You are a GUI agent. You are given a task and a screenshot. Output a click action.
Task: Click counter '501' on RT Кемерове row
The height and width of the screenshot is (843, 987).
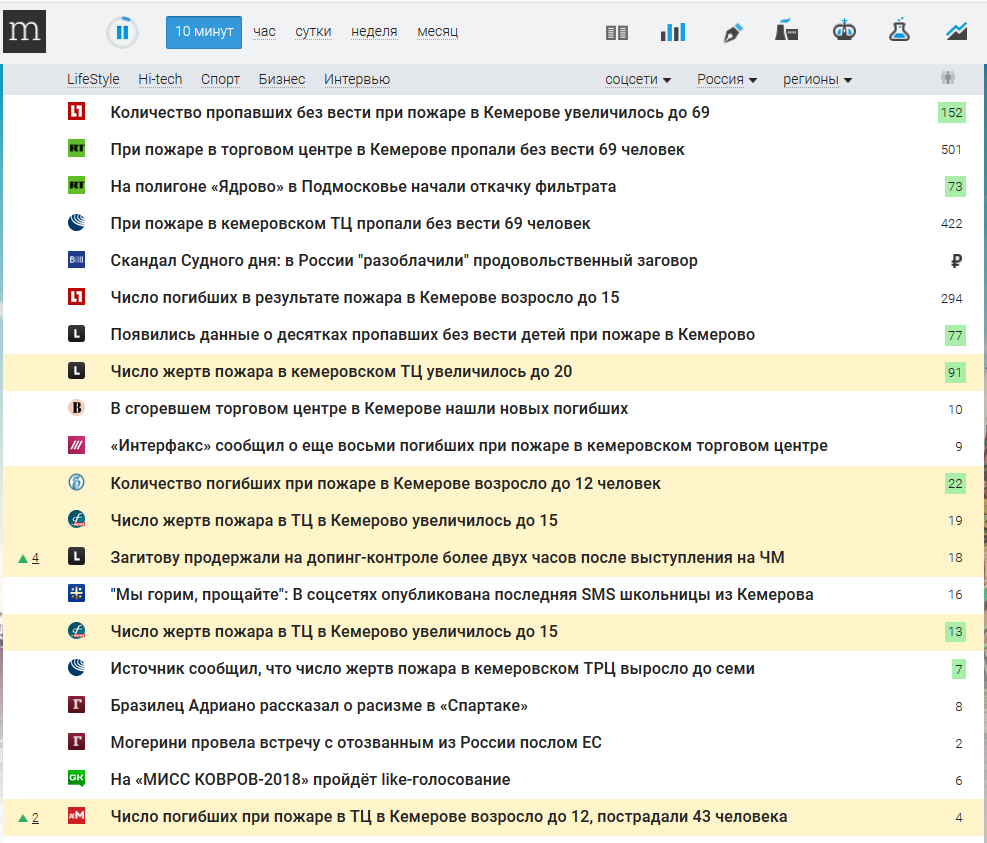(x=951, y=150)
